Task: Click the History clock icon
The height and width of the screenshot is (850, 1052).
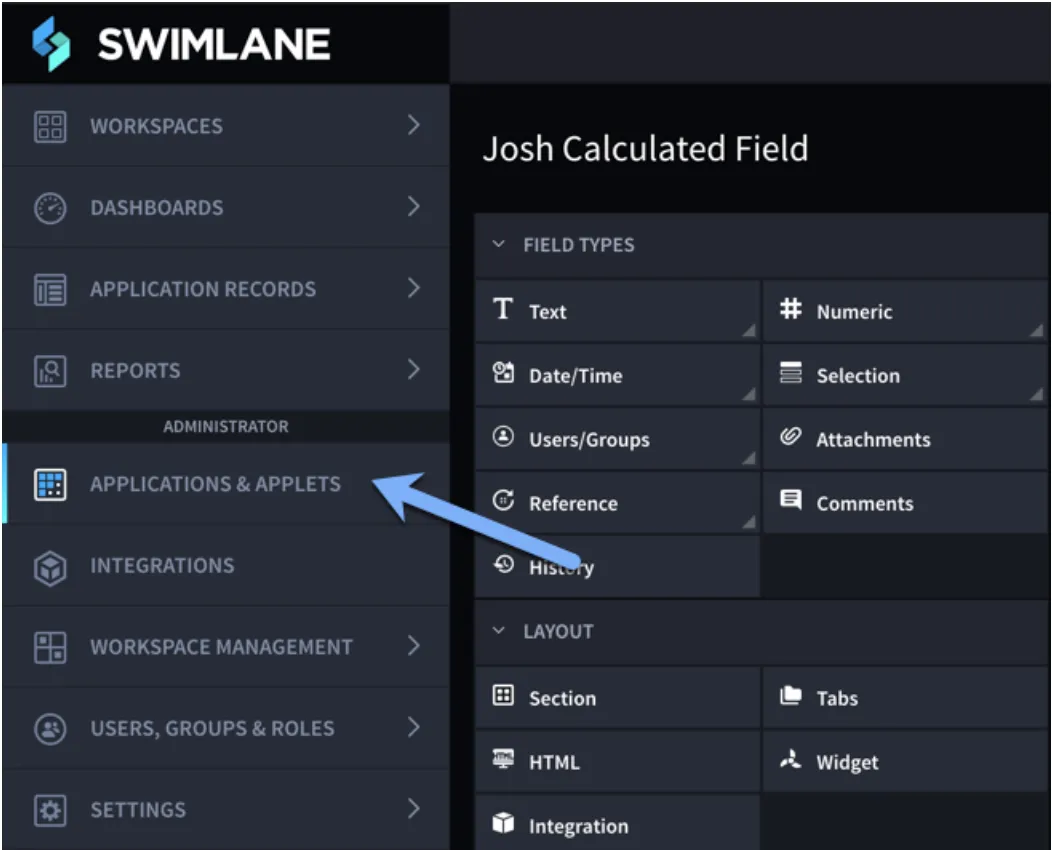Action: point(503,564)
